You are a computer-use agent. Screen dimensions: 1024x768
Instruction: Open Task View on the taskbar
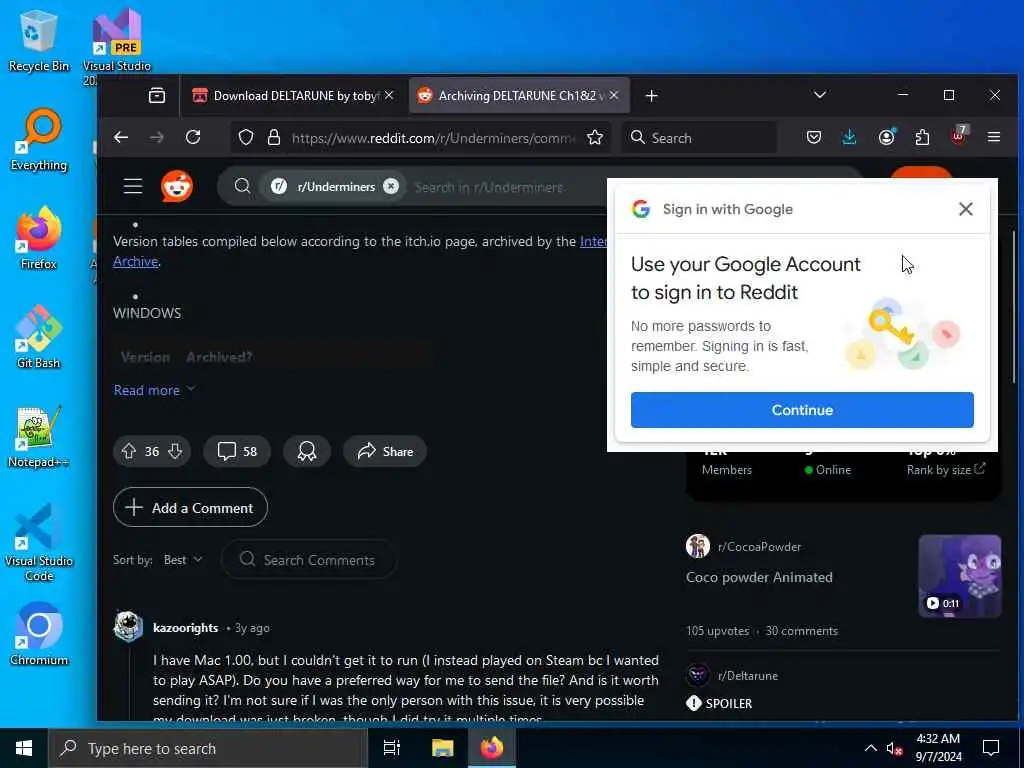392,748
